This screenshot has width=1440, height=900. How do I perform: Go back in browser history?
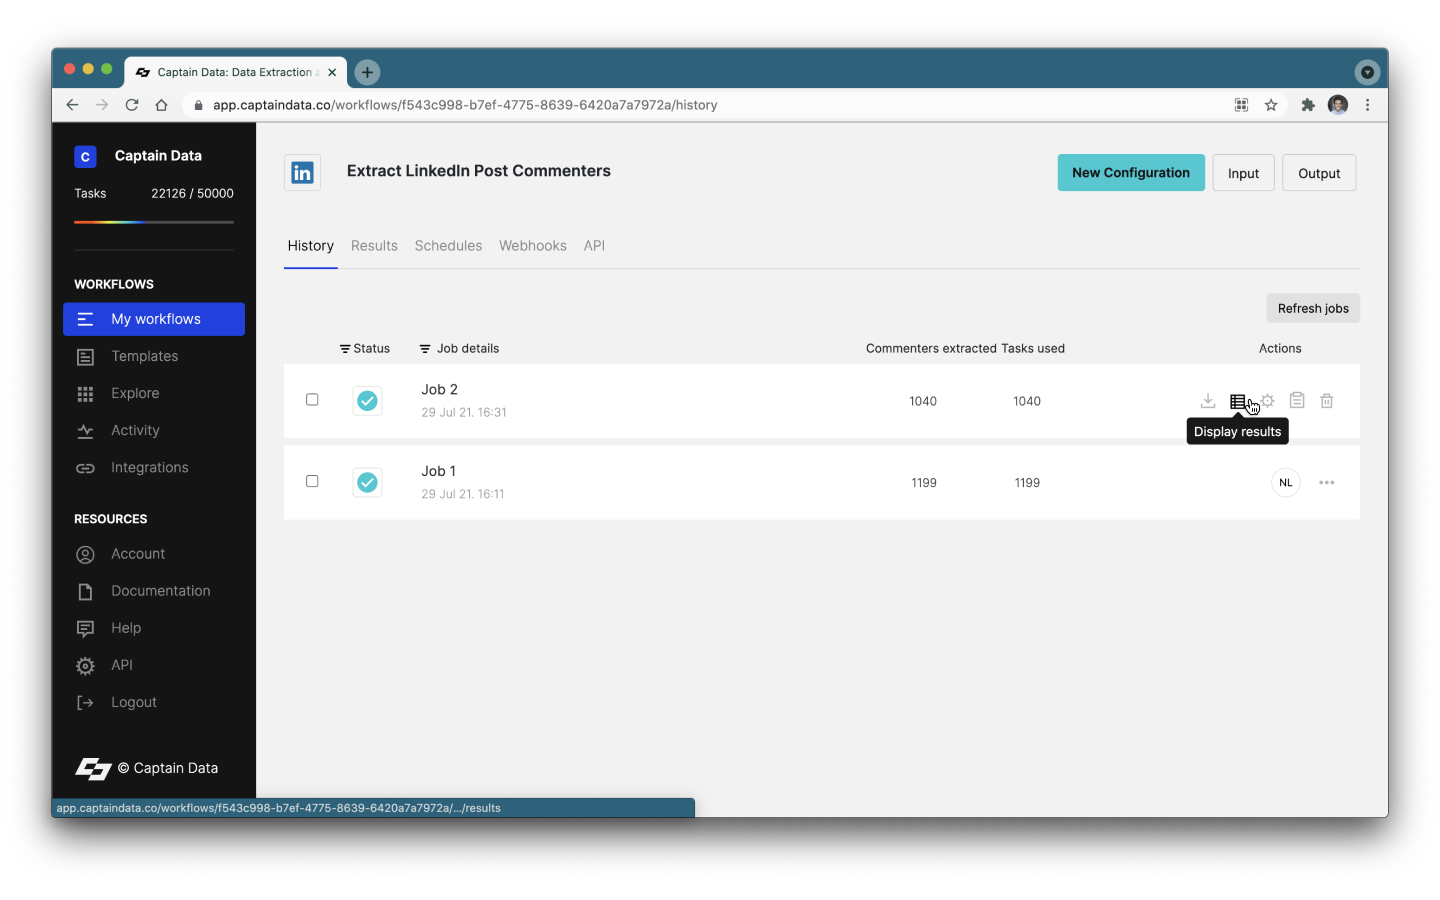coord(72,105)
